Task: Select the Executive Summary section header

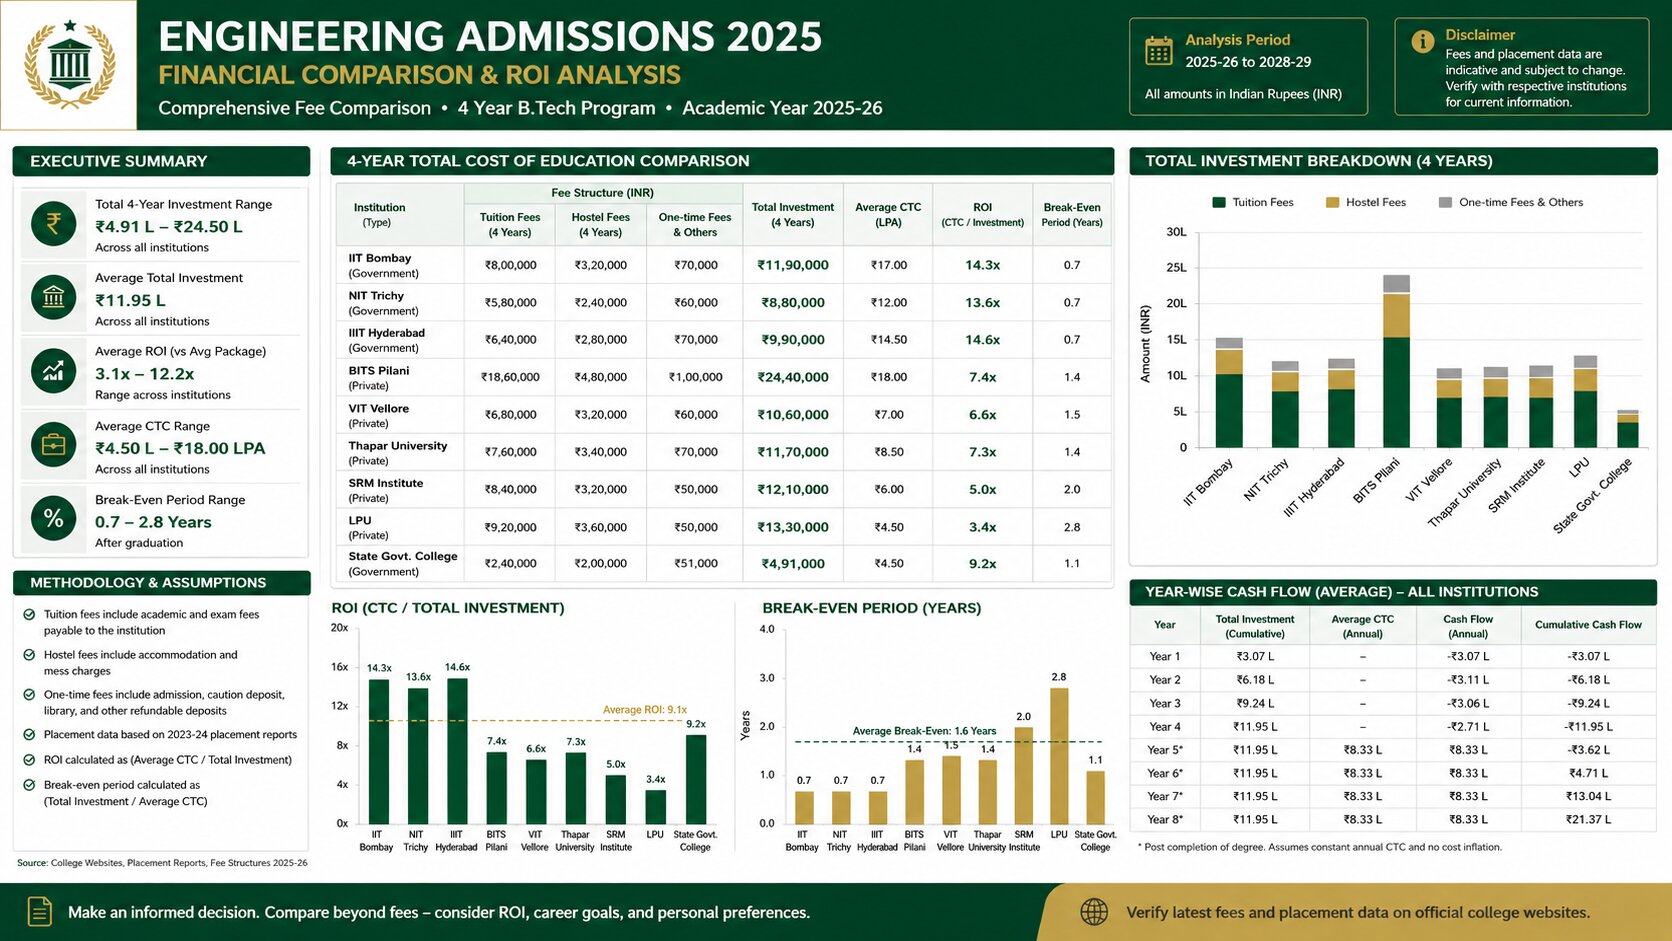Action: [161, 161]
